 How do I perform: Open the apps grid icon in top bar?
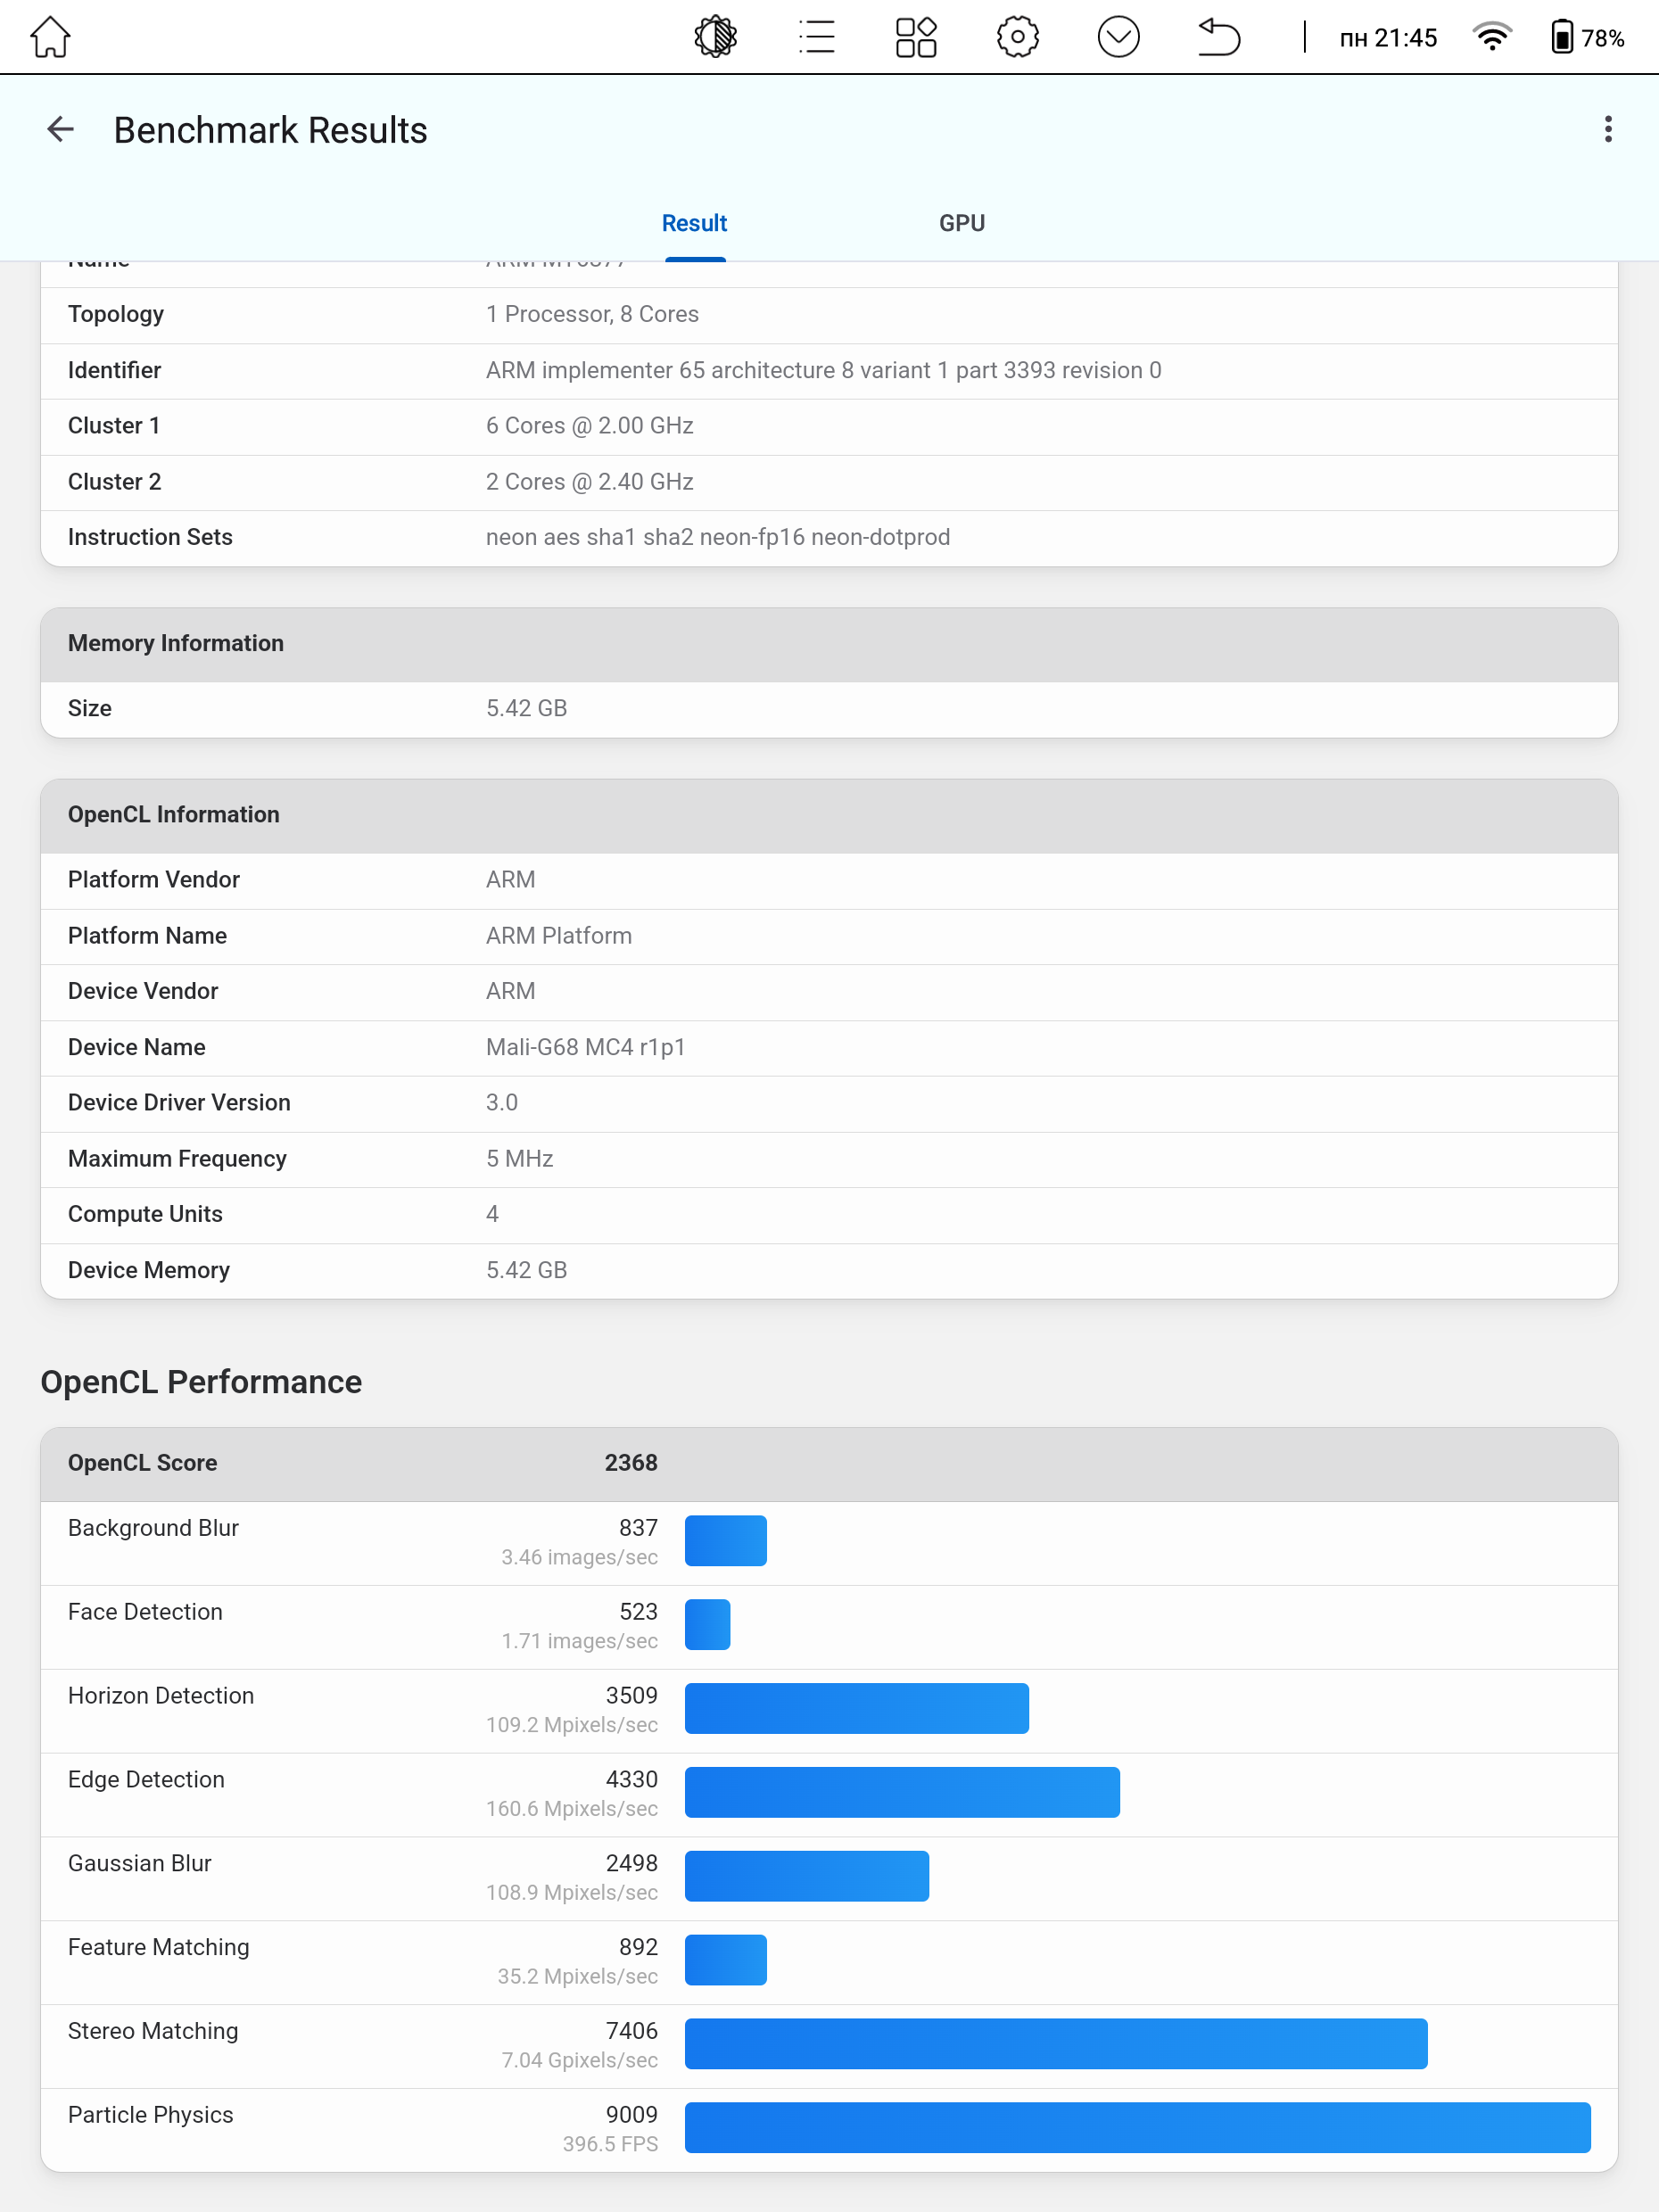coord(916,38)
